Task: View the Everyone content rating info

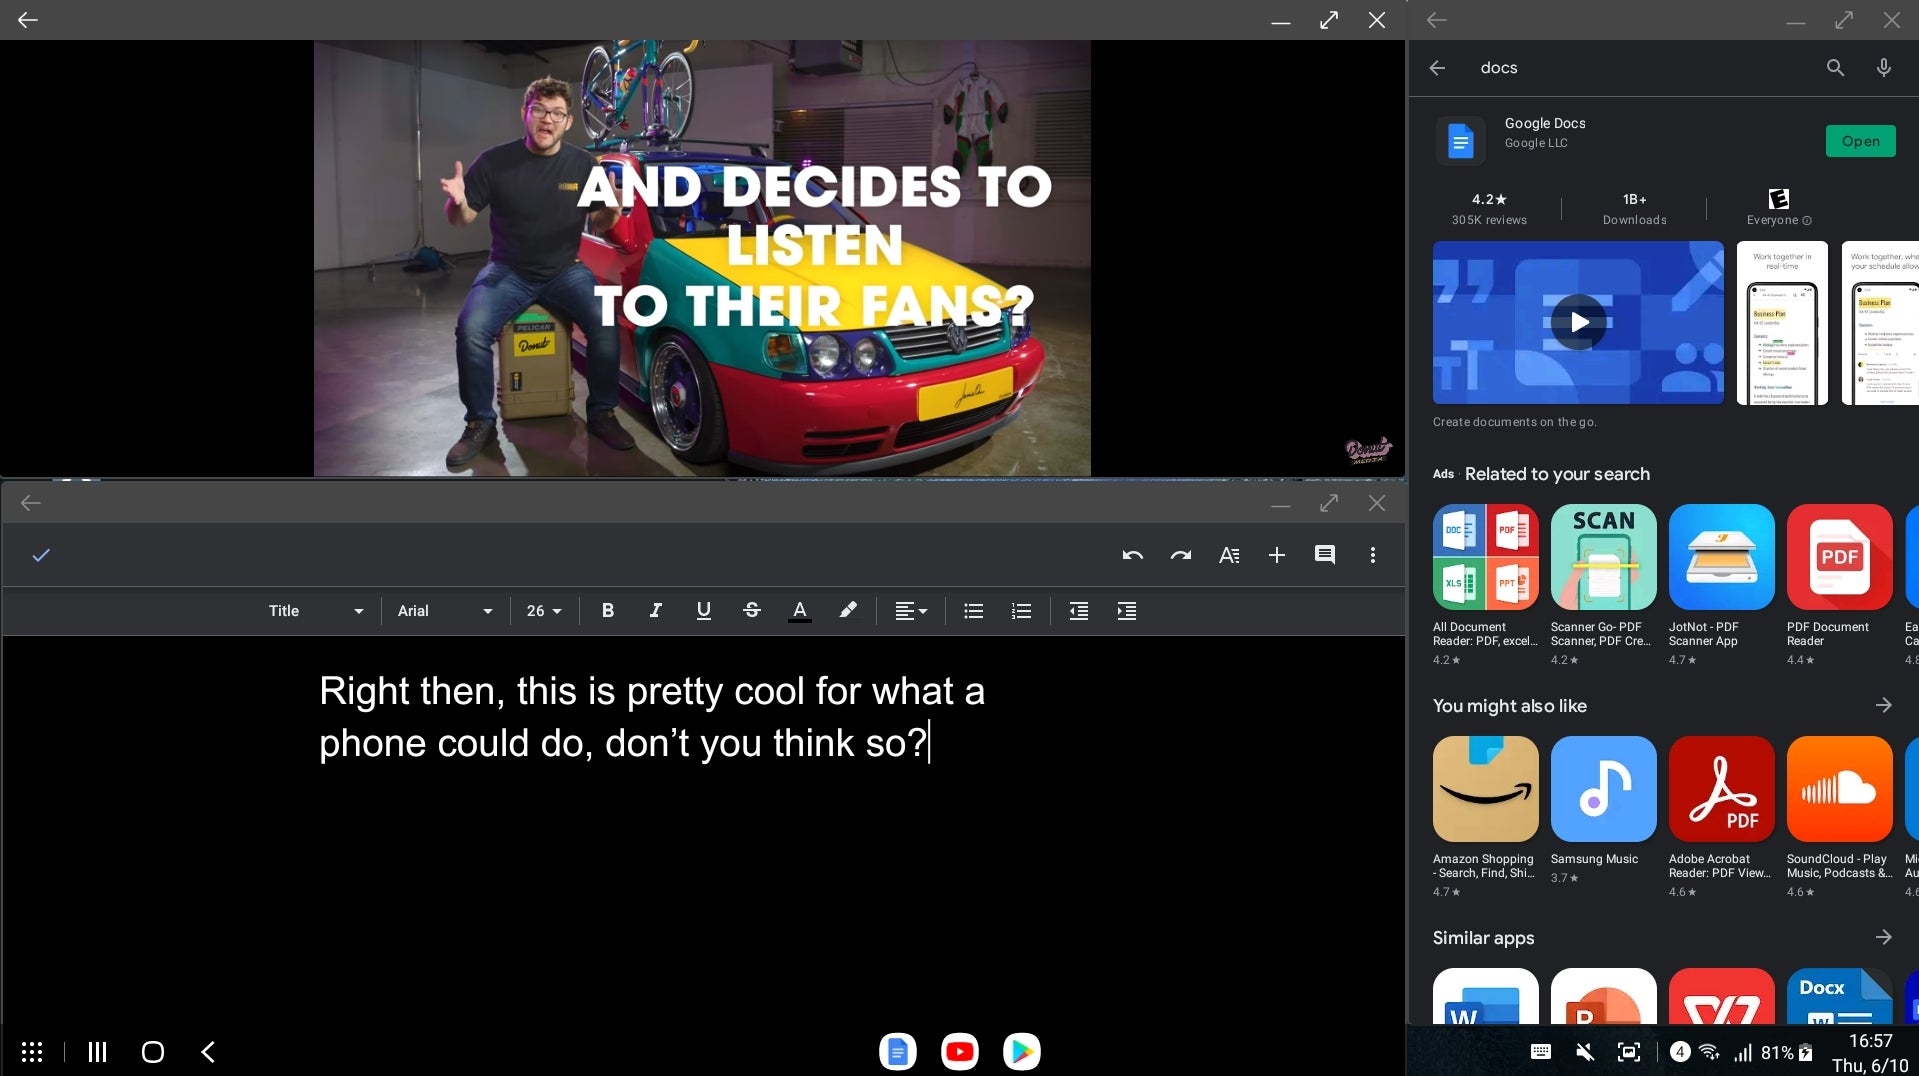Action: (1779, 209)
